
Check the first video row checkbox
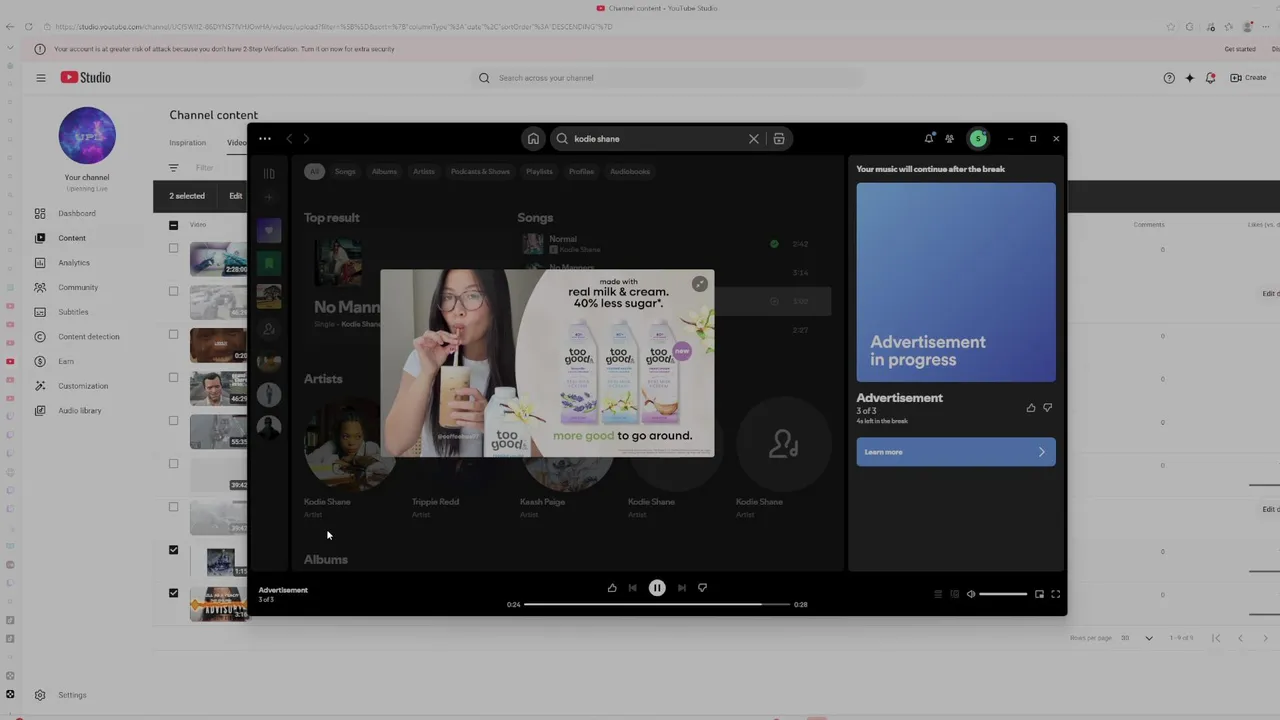(x=173, y=248)
